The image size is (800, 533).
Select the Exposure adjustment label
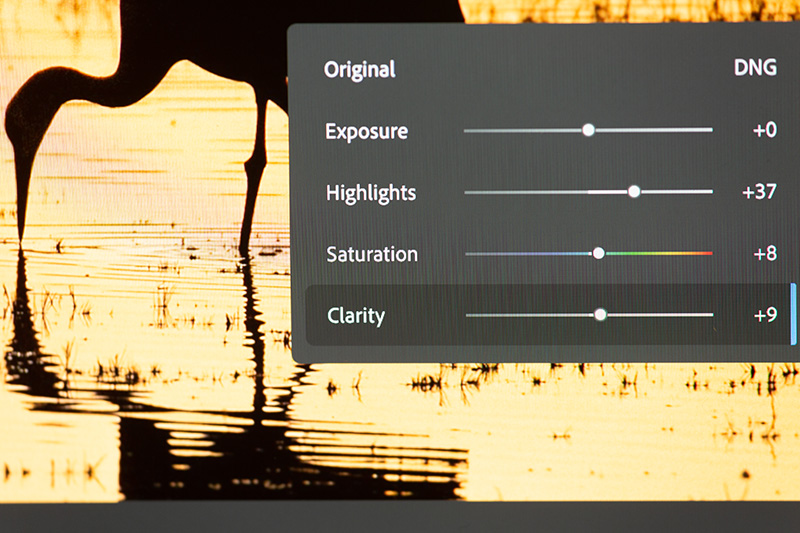tap(366, 131)
